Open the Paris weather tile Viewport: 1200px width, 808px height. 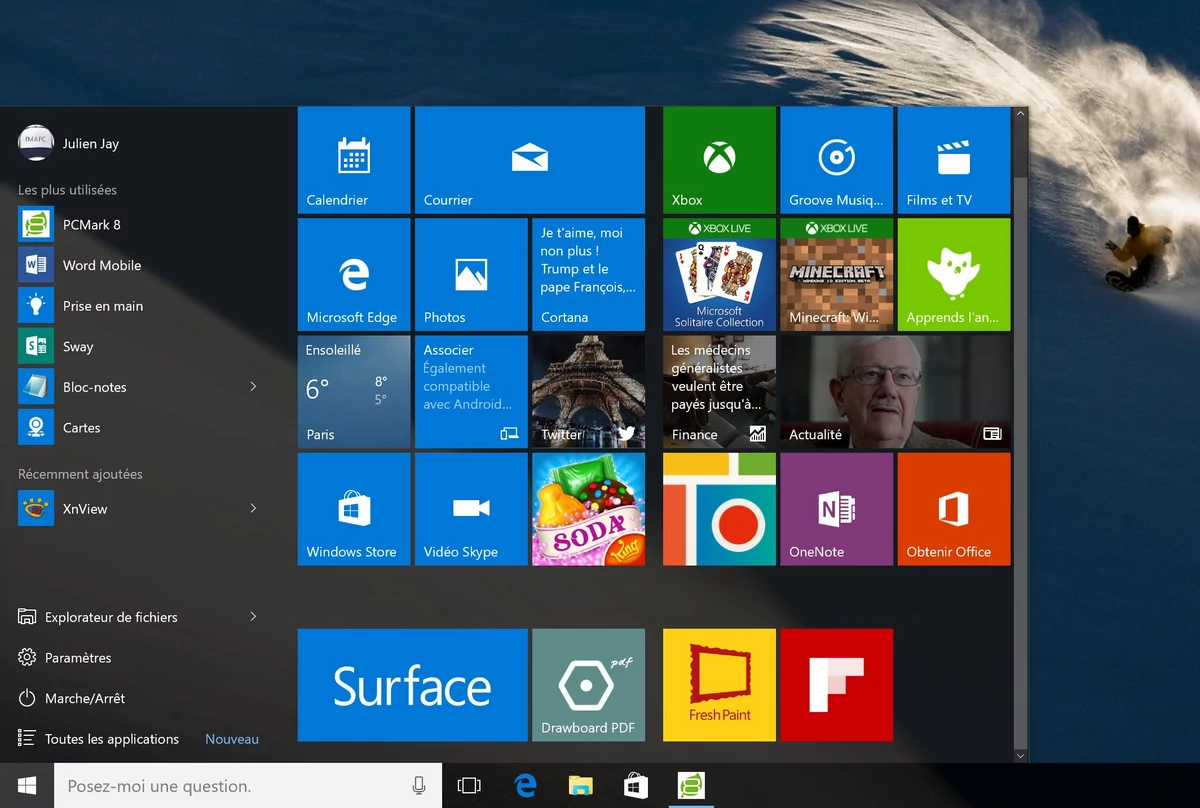pyautogui.click(x=354, y=392)
